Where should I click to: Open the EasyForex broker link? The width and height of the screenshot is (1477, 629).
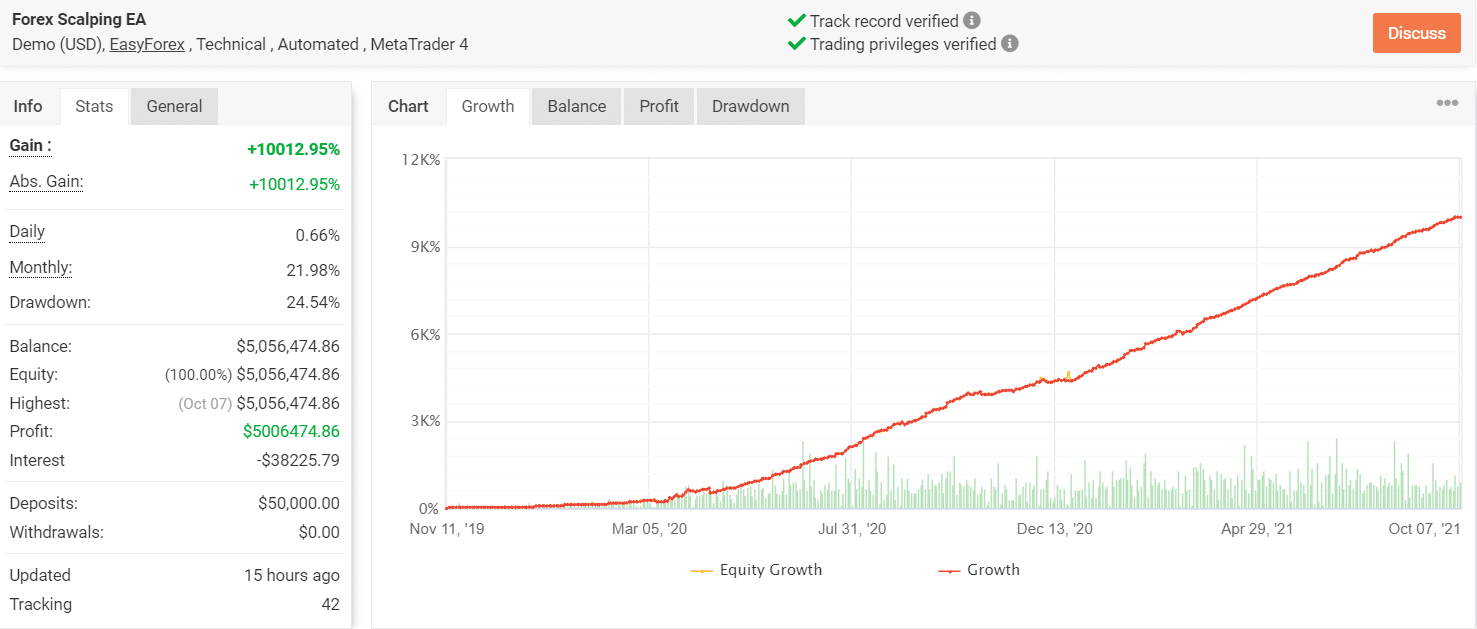(x=146, y=44)
